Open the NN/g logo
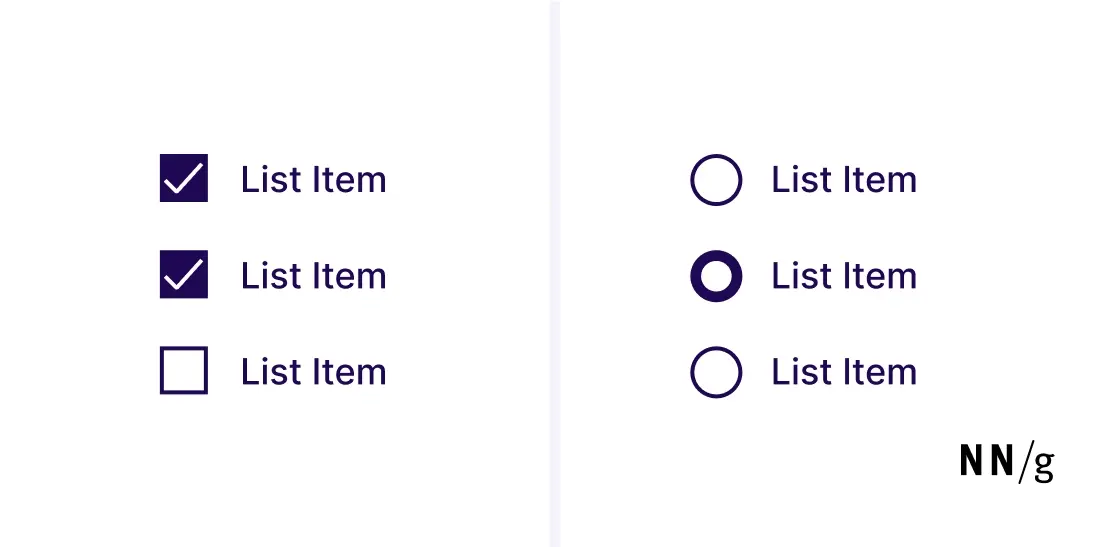The width and height of the screenshot is (1120, 547). tap(1006, 462)
